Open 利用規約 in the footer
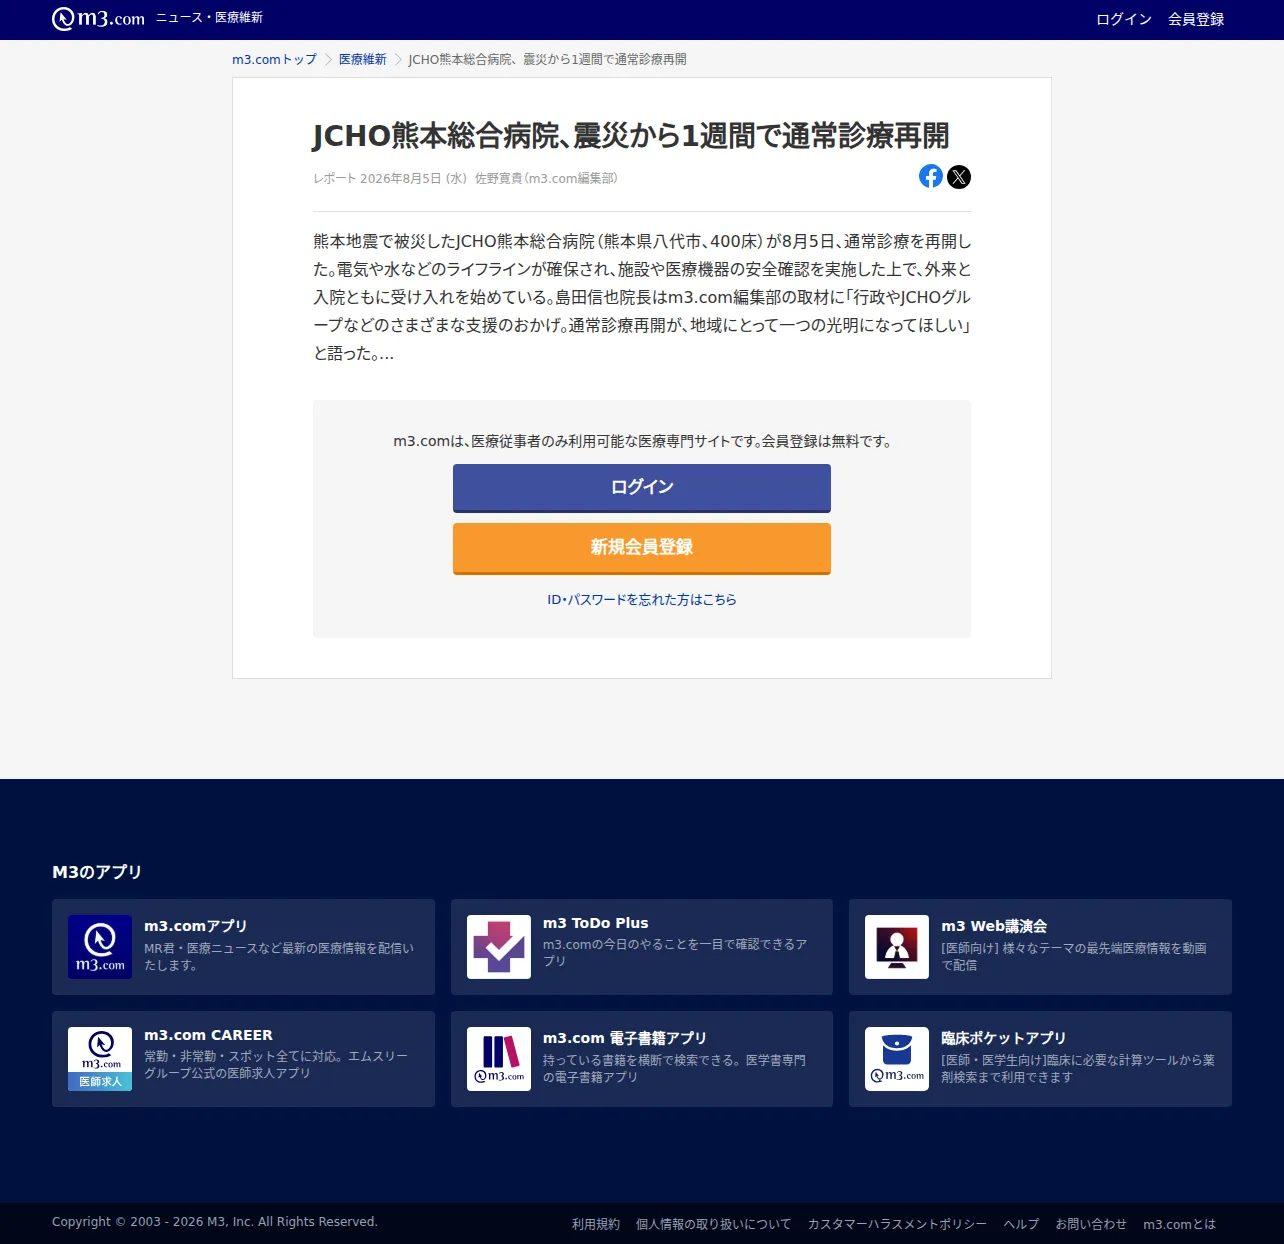 (x=596, y=1224)
